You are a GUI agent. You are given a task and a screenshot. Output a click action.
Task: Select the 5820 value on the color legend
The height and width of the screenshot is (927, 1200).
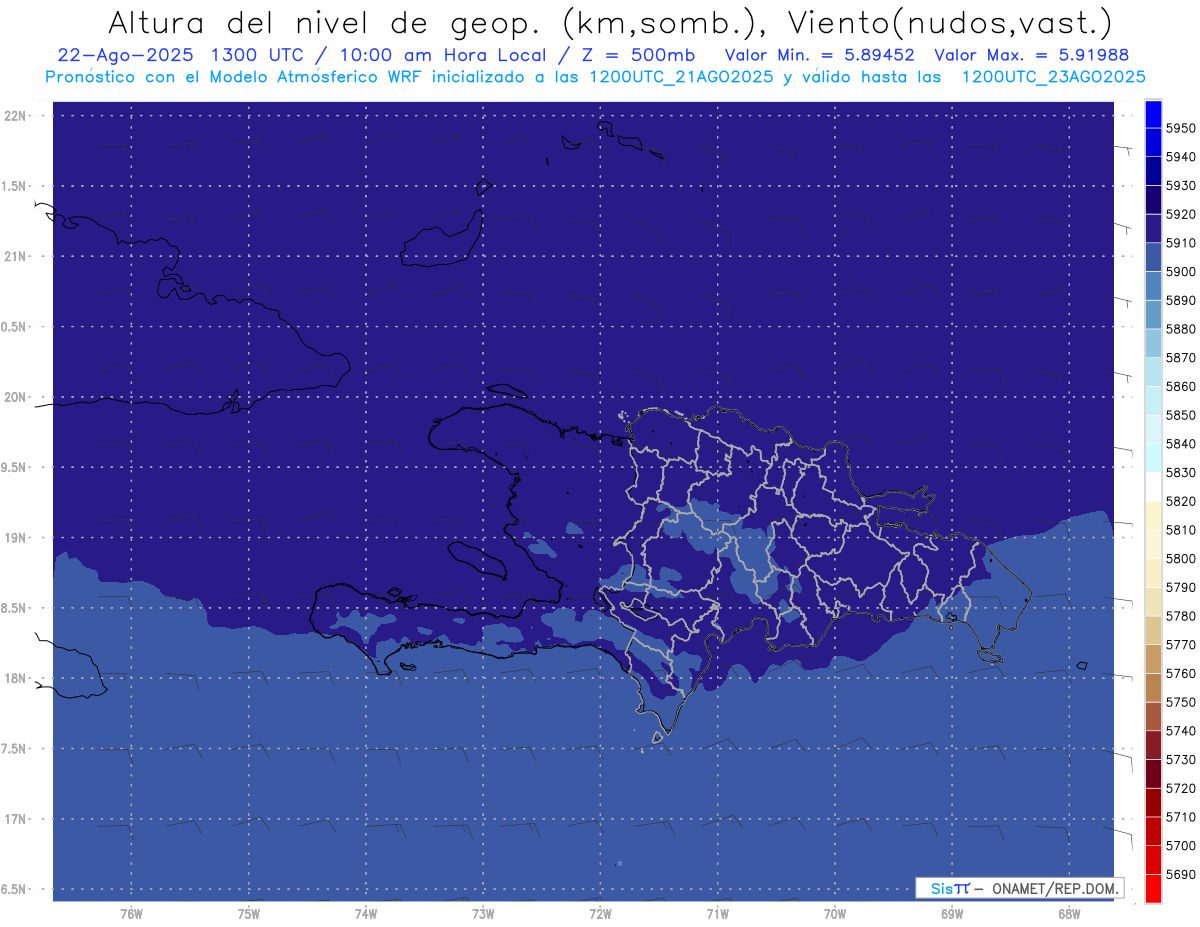[x=1181, y=501]
